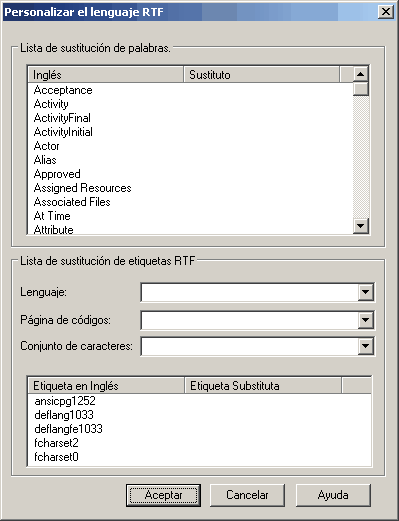The height and width of the screenshot is (521, 399).
Task: Select the ActivityInitial row
Action: [190, 132]
